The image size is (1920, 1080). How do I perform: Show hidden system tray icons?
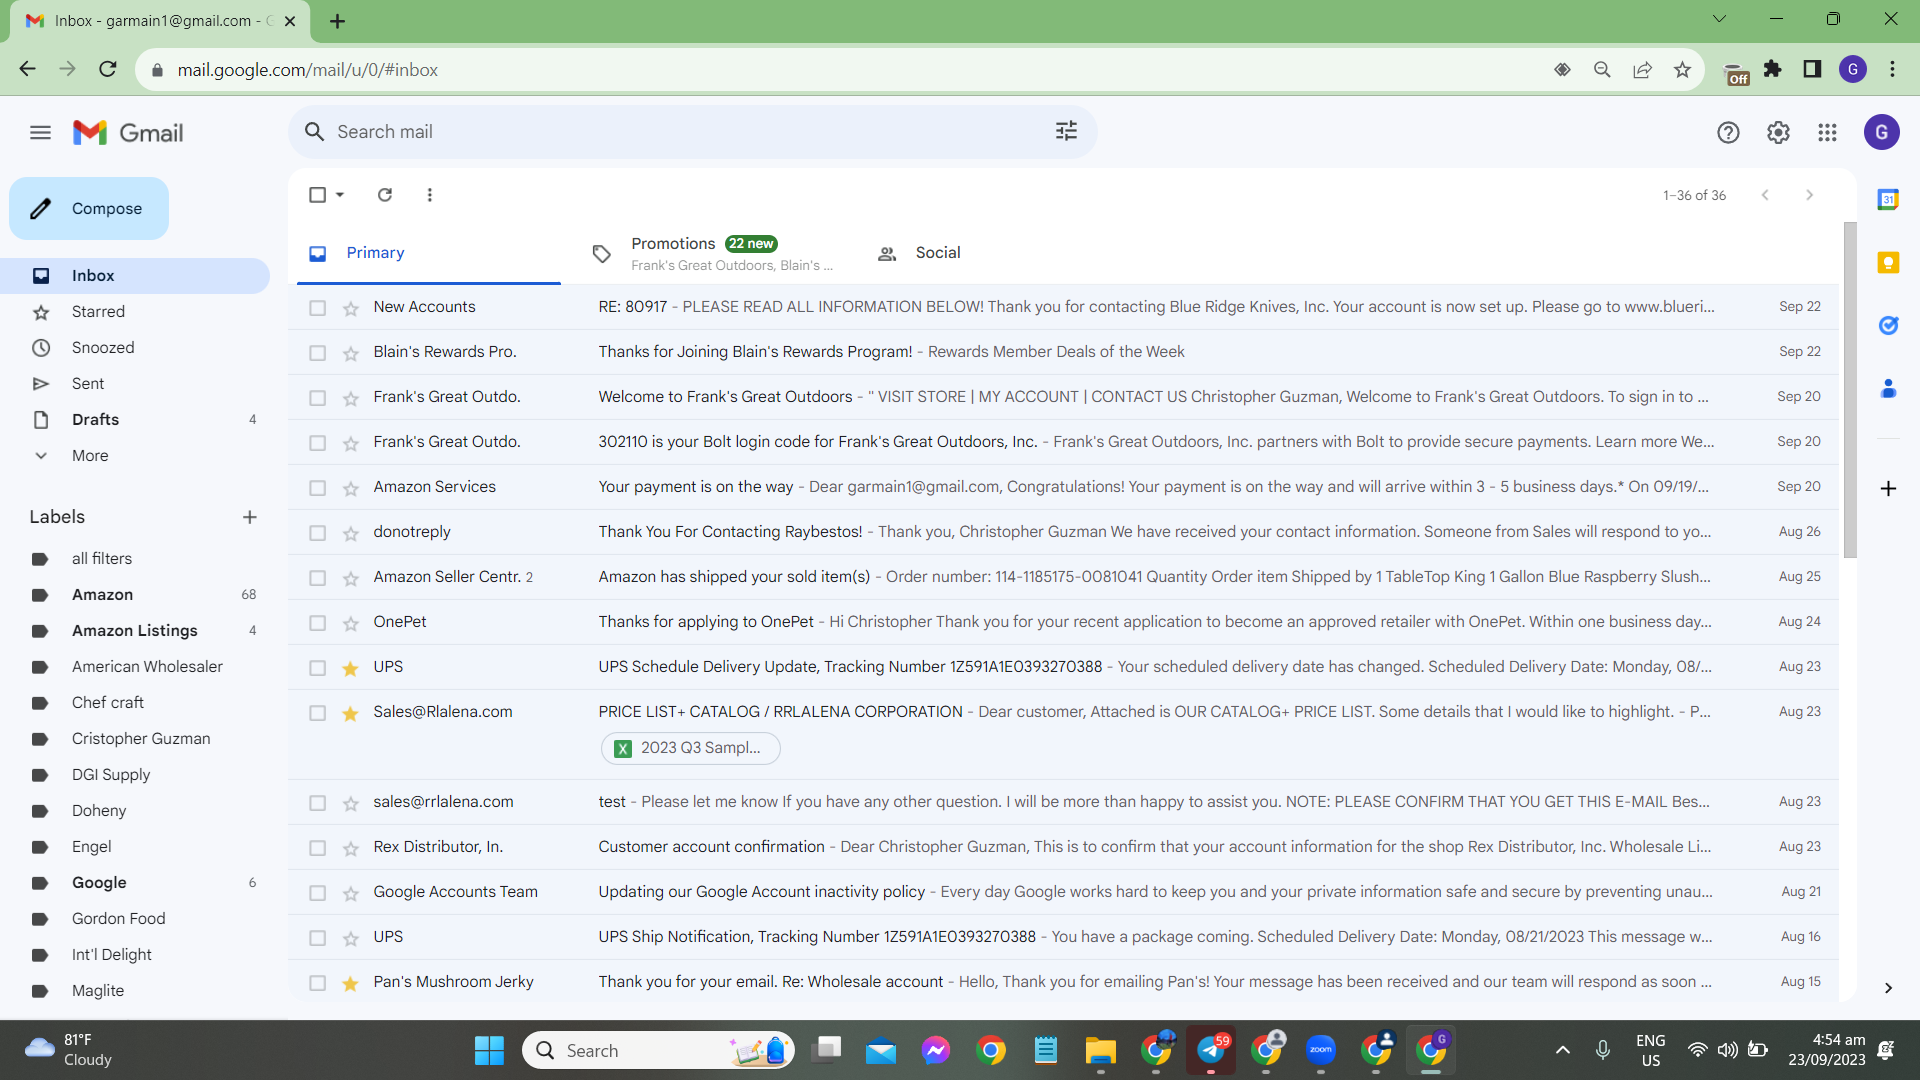(x=1562, y=1050)
